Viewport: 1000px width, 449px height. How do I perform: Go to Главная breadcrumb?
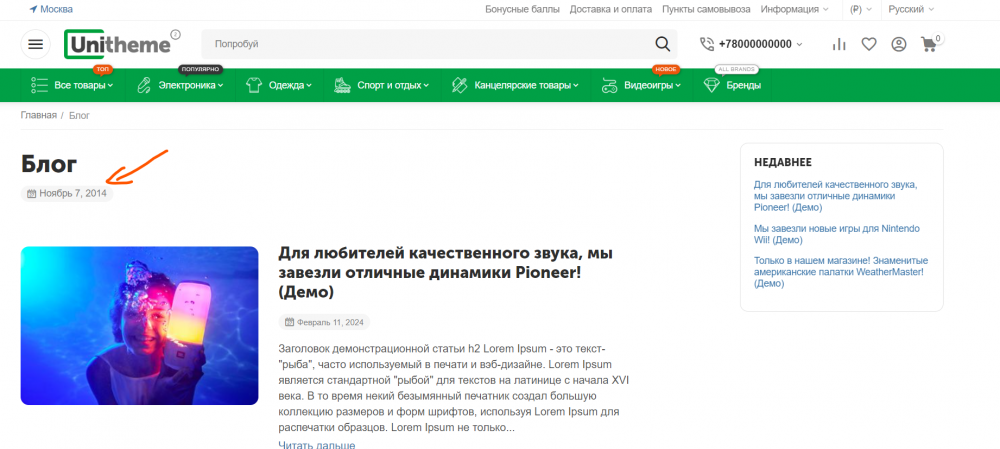click(39, 115)
